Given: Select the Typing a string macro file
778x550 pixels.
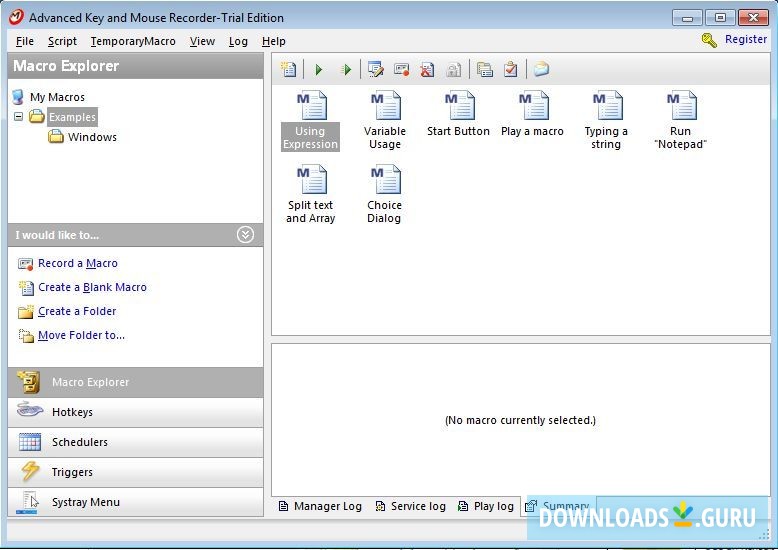Looking at the screenshot, I should [606, 120].
